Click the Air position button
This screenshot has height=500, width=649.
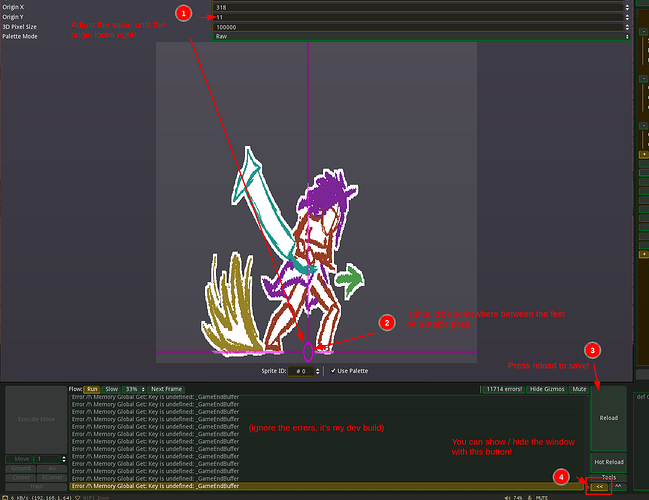52,469
